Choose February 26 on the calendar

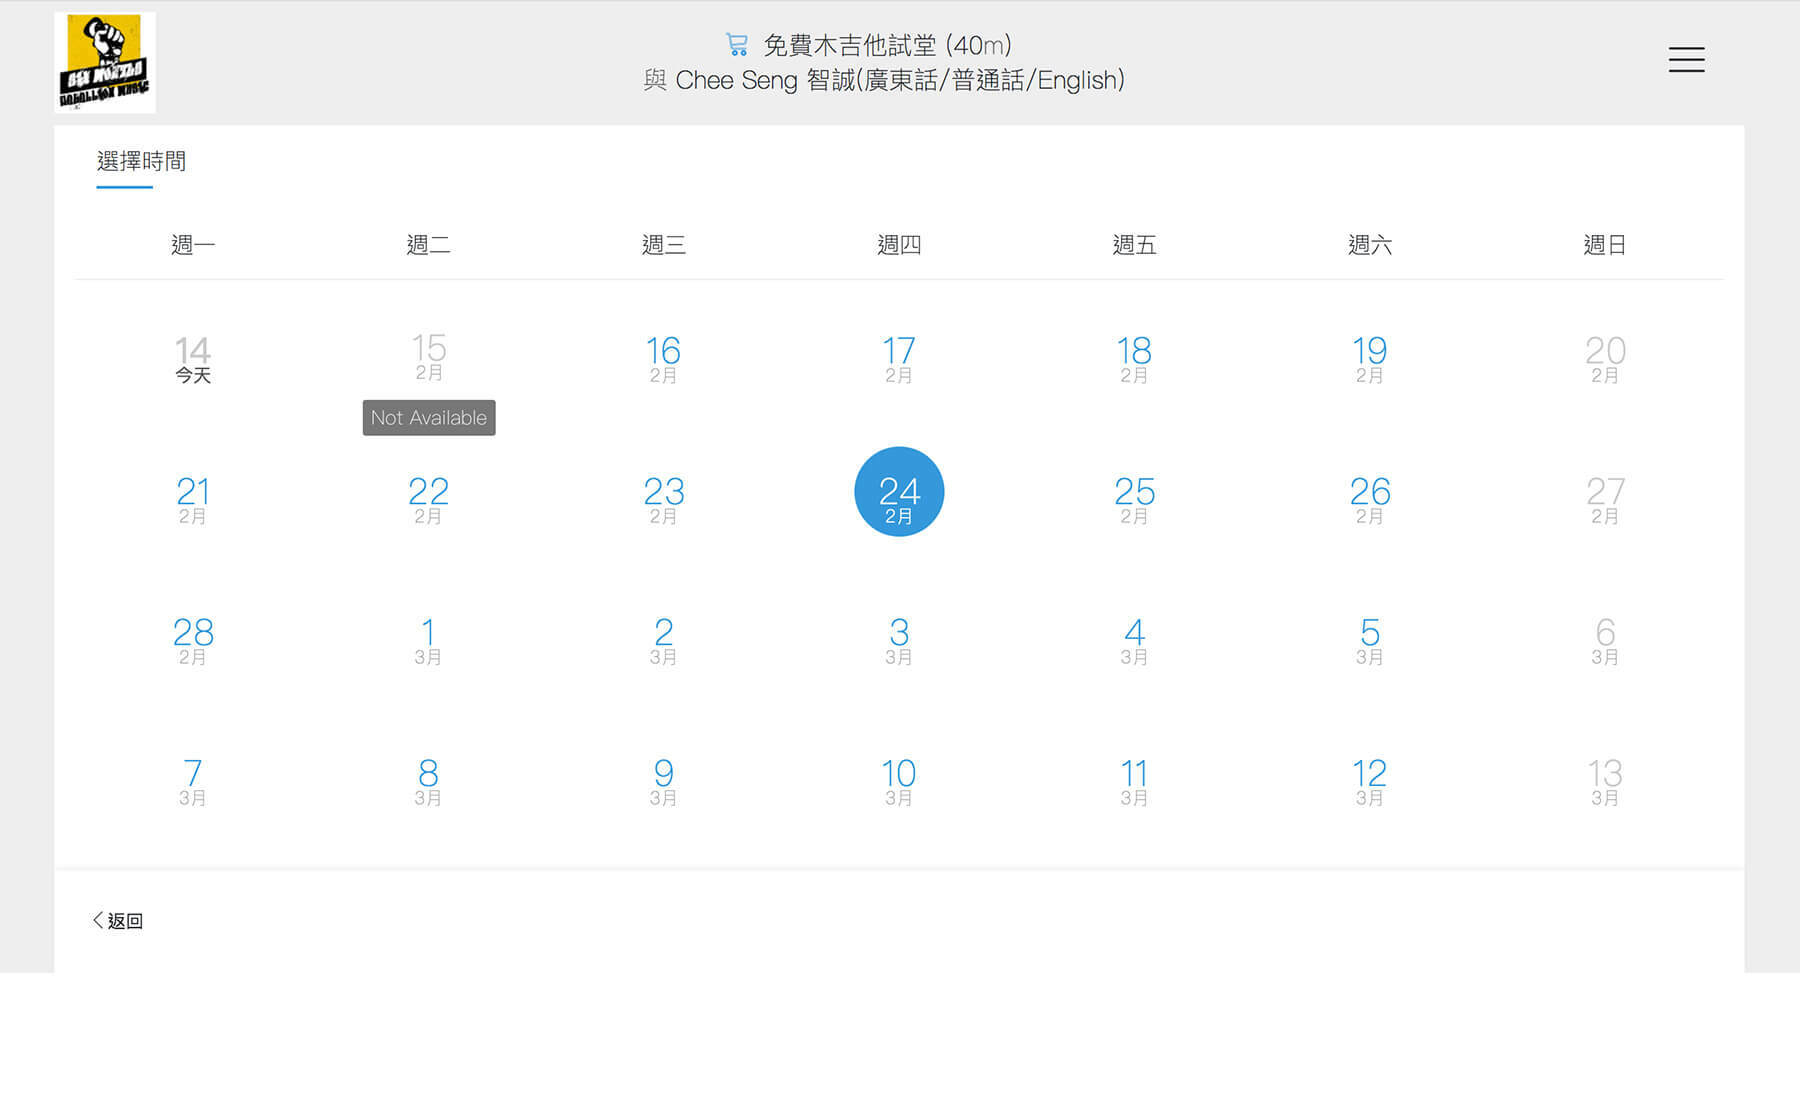(1370, 500)
